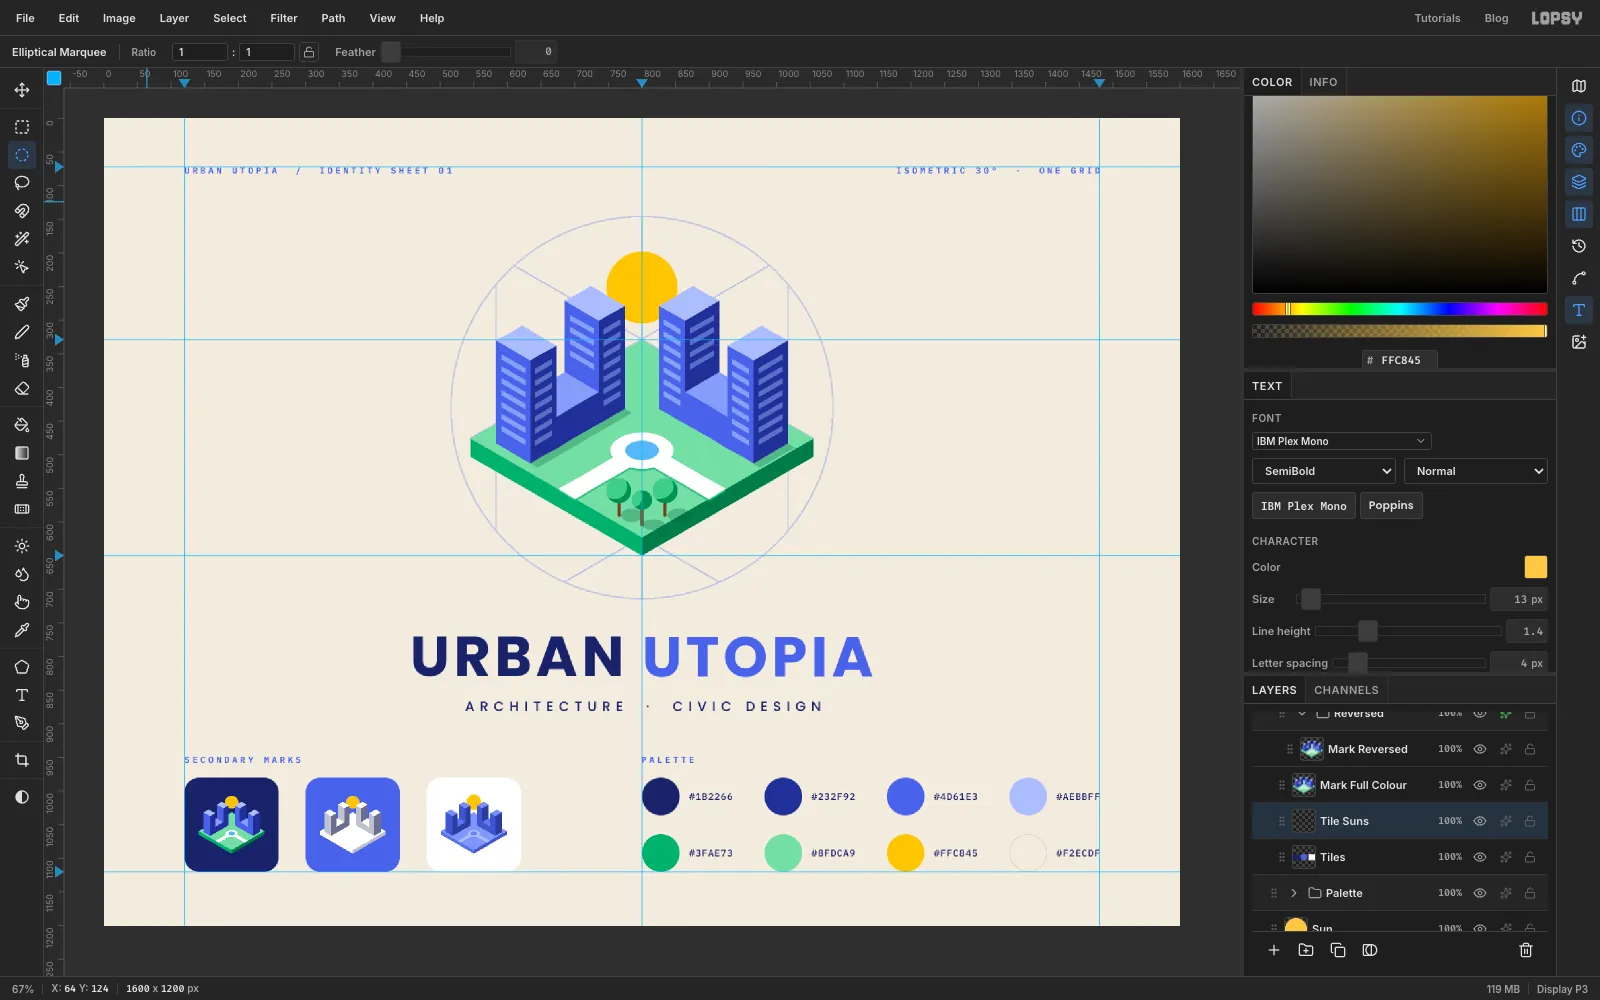Click the IBM Plex Mono font button
The width and height of the screenshot is (1600, 1000).
(x=1304, y=506)
